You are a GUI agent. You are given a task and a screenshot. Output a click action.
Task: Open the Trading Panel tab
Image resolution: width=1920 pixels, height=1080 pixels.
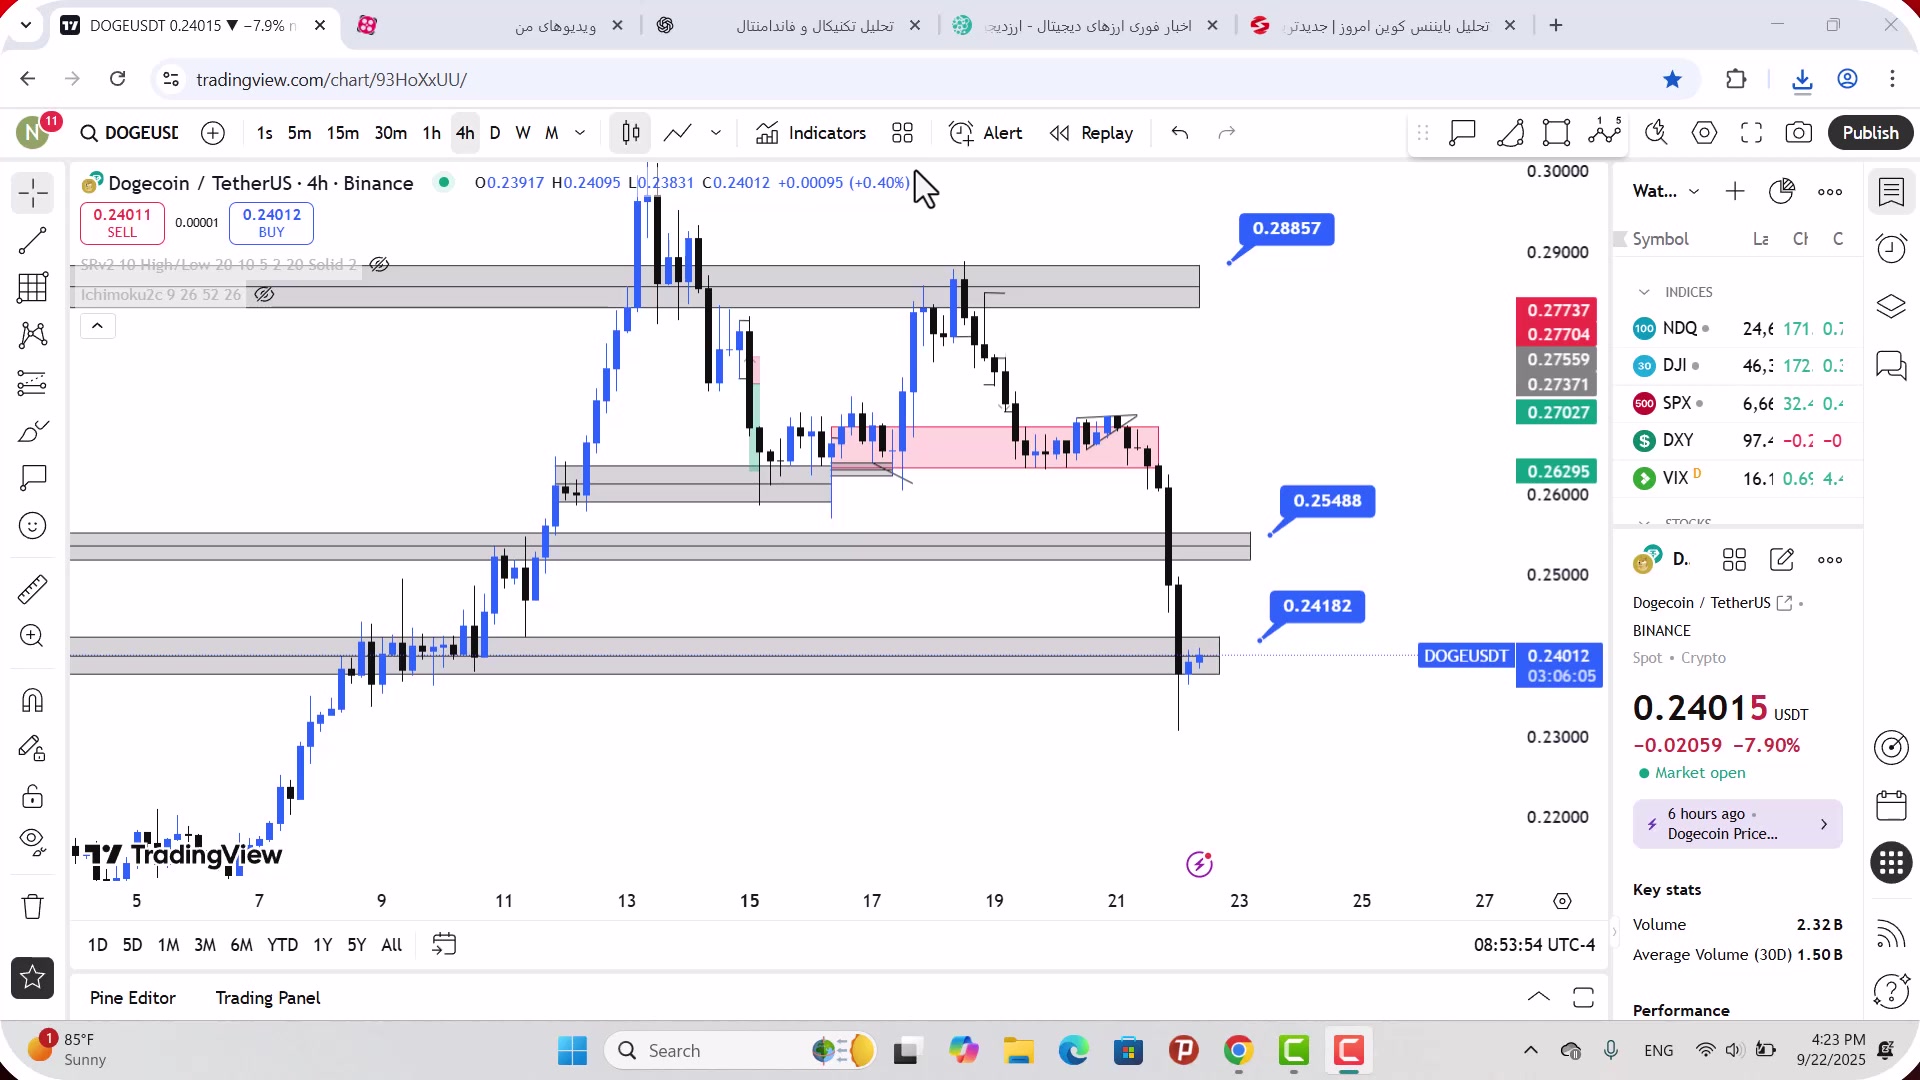268,998
